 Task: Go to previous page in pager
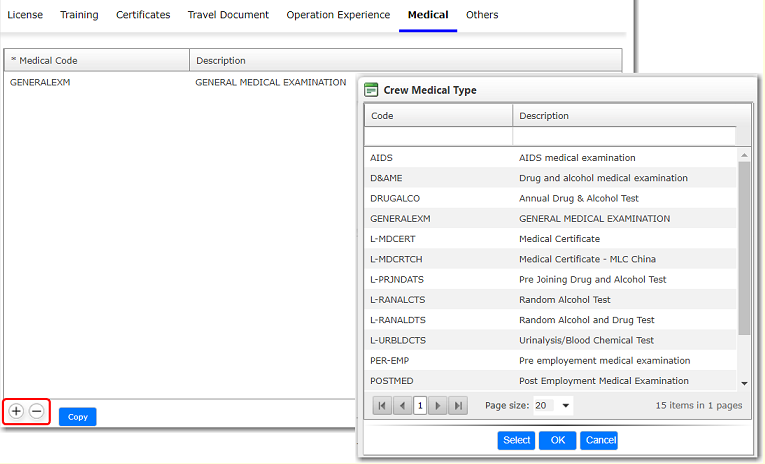point(401,405)
